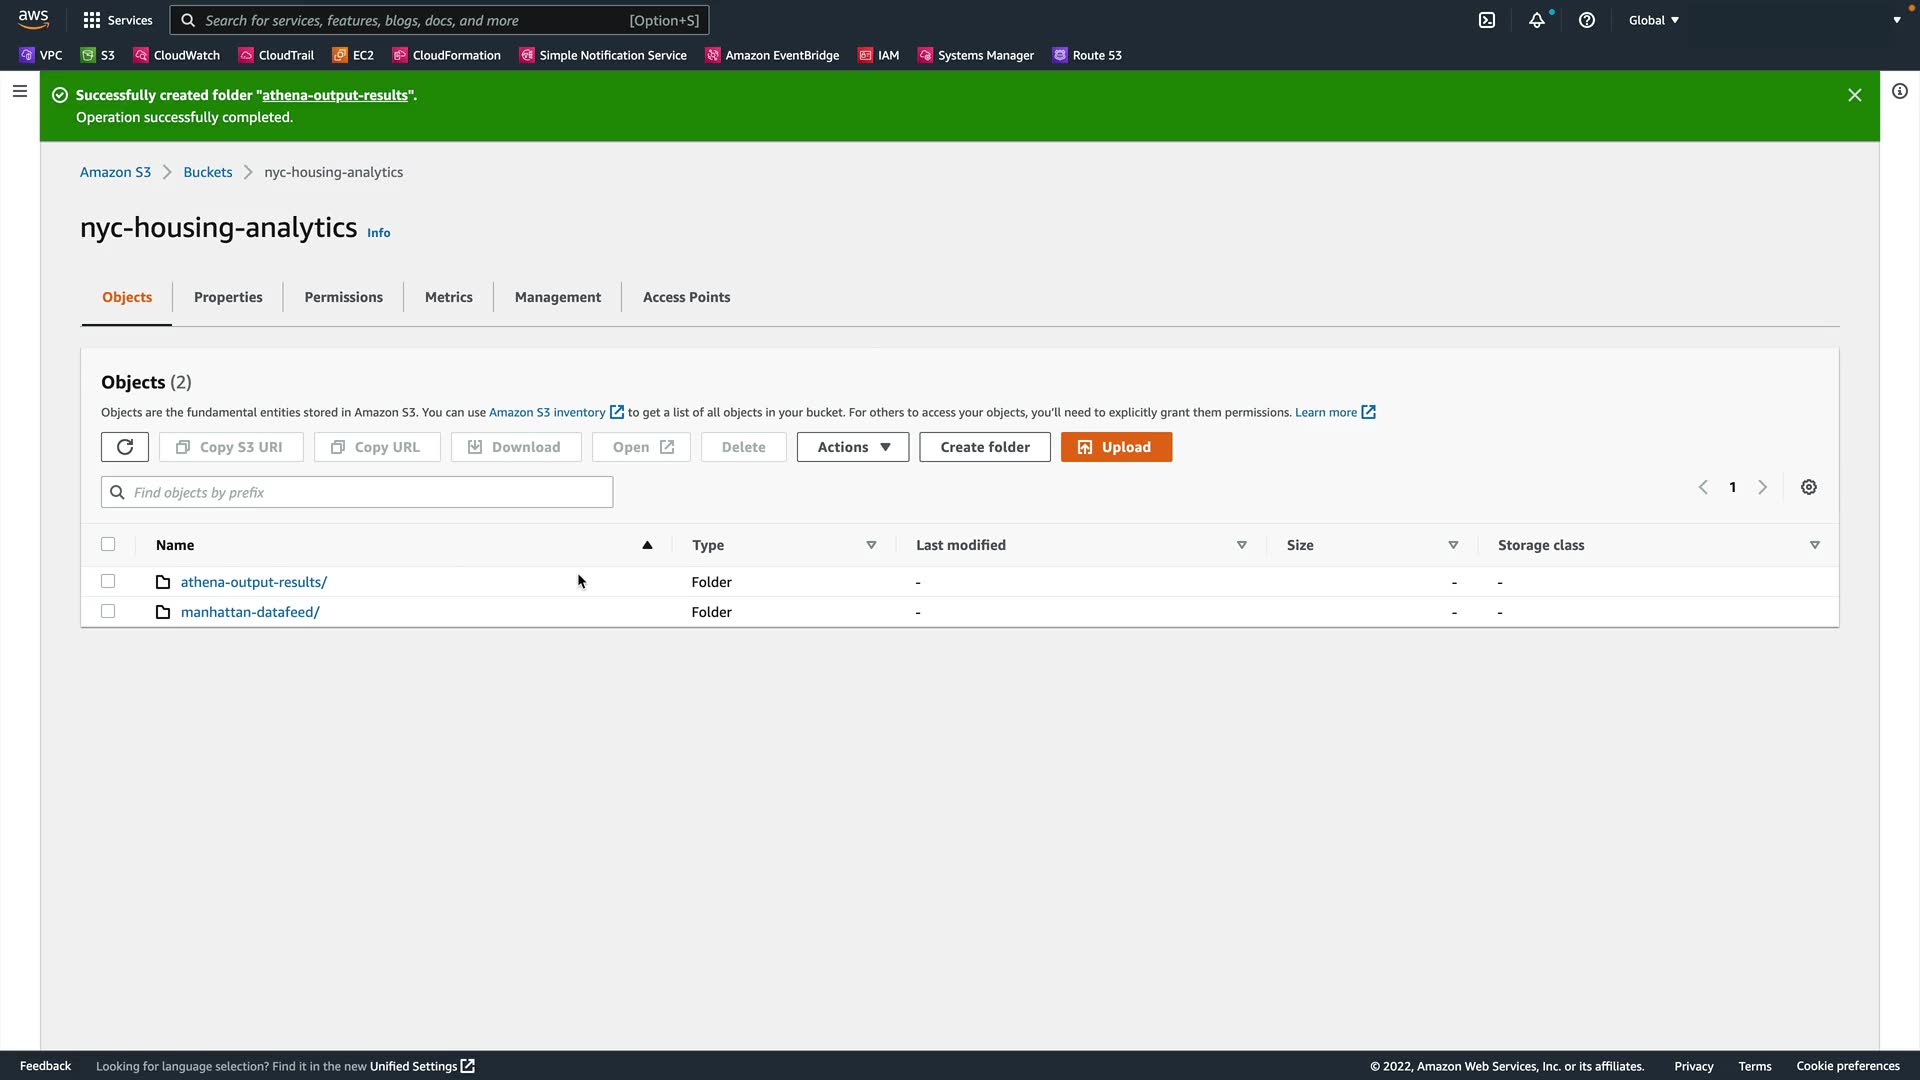Check the athena-output-results folder checkbox
The width and height of the screenshot is (1920, 1080).
108,581
